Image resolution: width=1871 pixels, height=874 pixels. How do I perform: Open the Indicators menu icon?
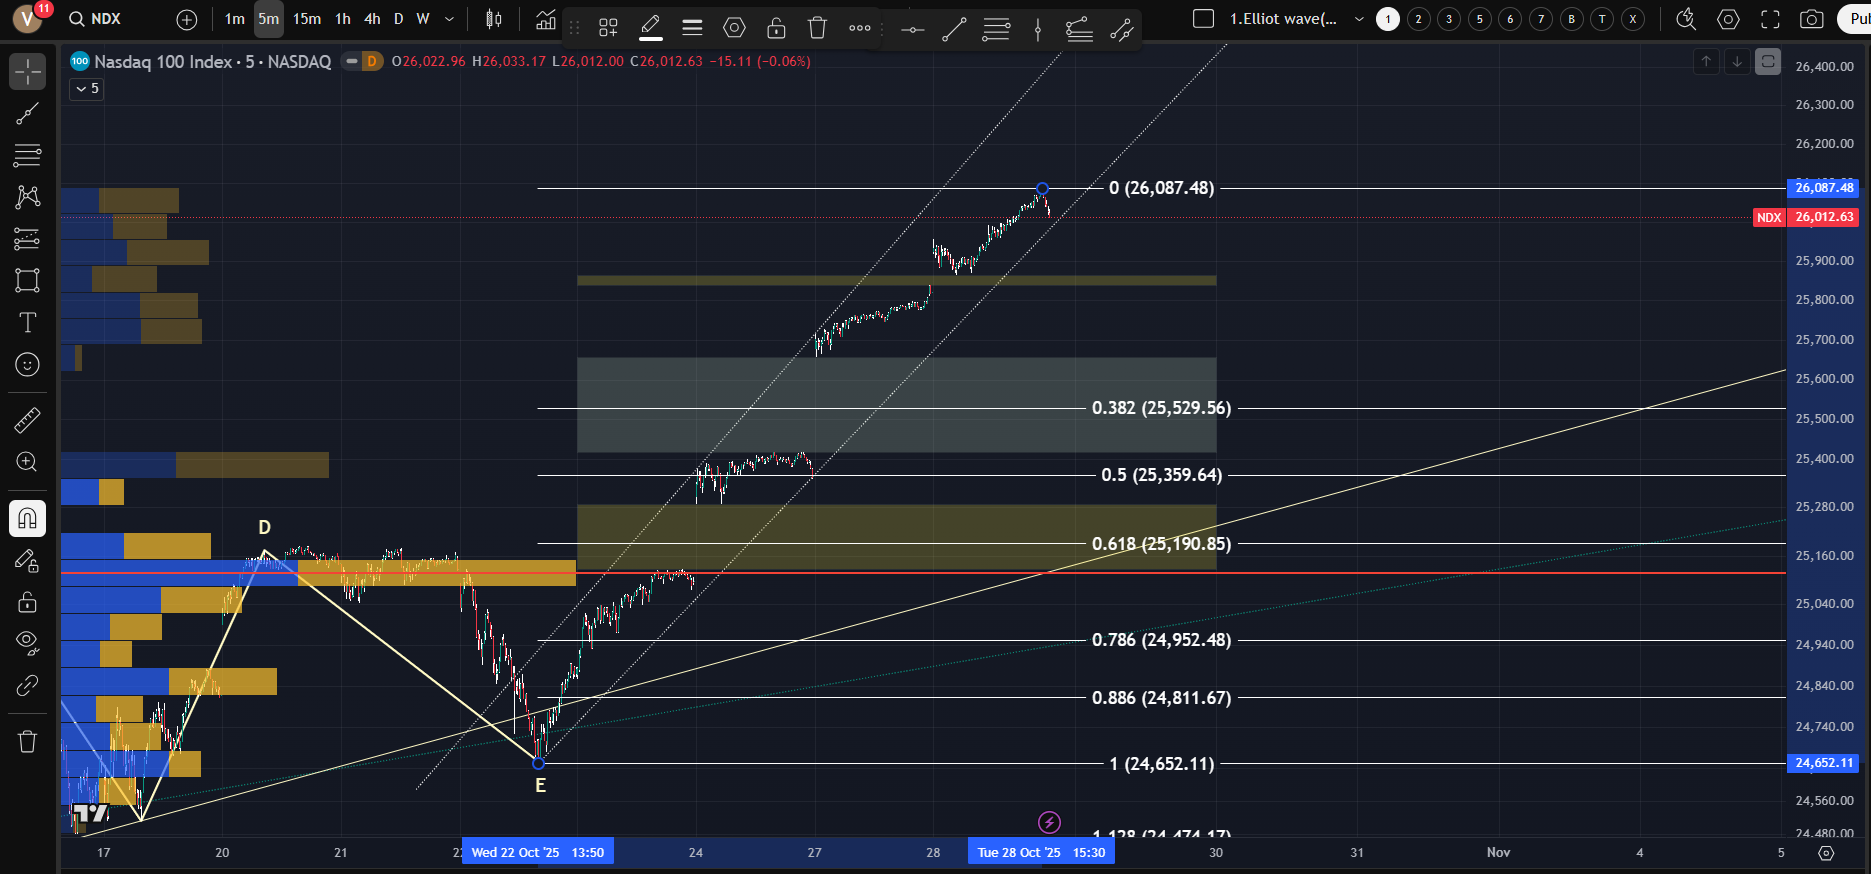click(545, 19)
